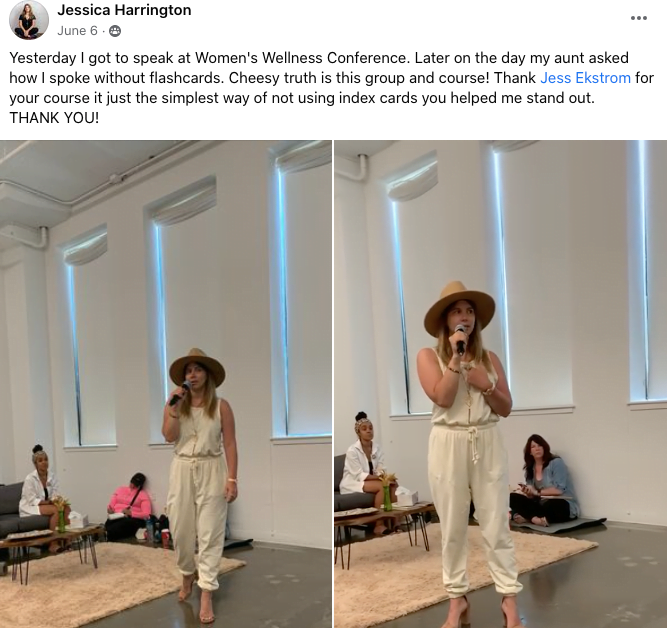Open the right close-up speaker photo
This screenshot has width=667, height=628.
tap(501, 384)
